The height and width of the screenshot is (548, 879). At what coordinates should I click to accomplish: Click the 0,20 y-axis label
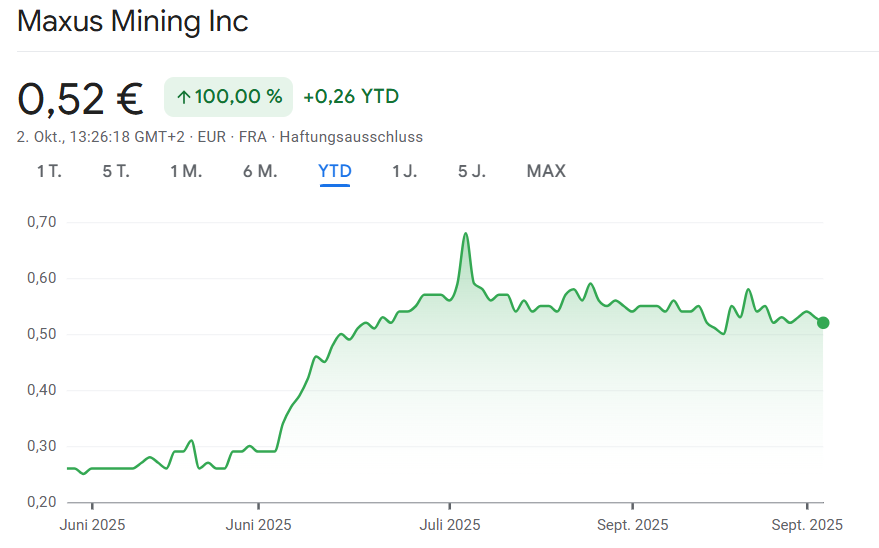point(41,502)
